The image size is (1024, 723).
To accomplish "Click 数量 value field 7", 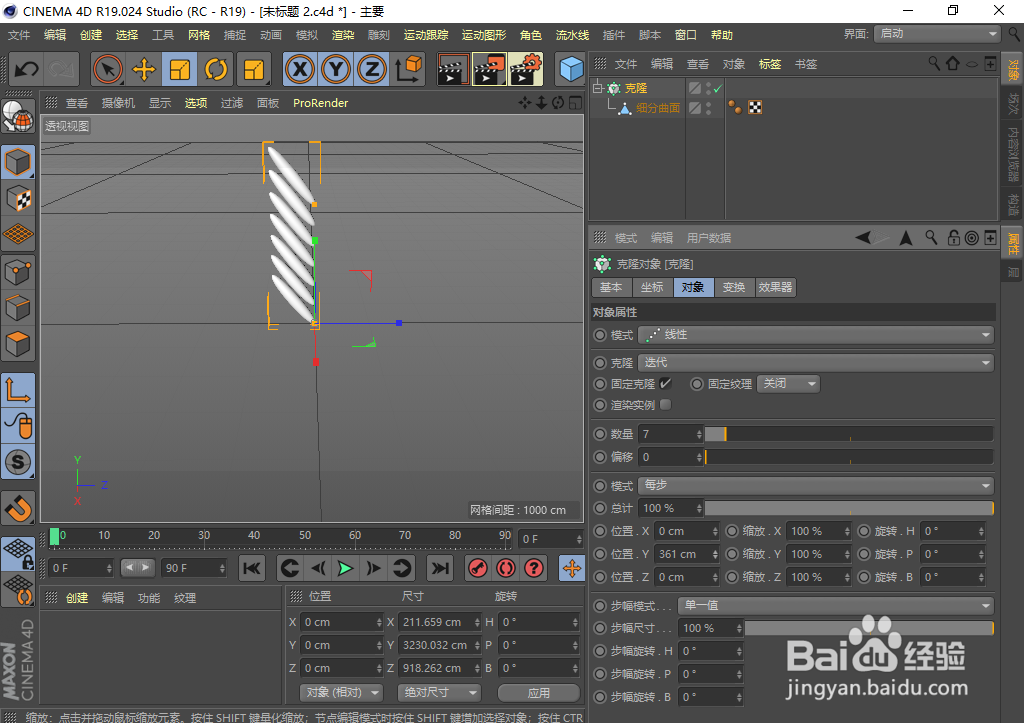I will [671, 434].
